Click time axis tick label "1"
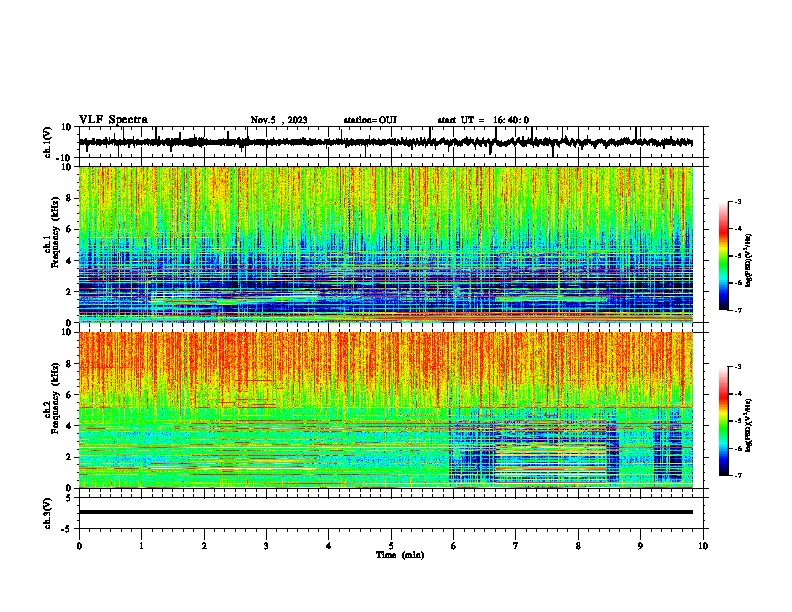792x612 pixels. click(x=141, y=546)
